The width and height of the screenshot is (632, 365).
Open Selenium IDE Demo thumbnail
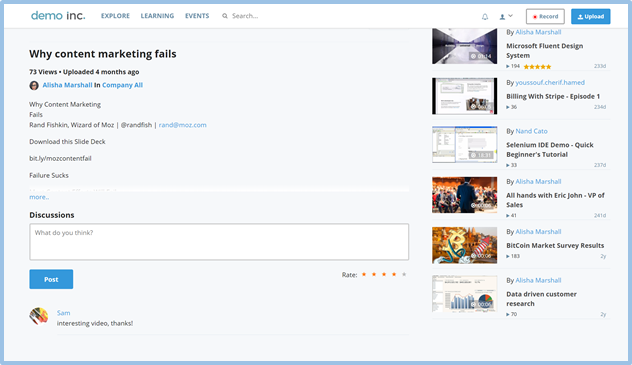tap(464, 144)
